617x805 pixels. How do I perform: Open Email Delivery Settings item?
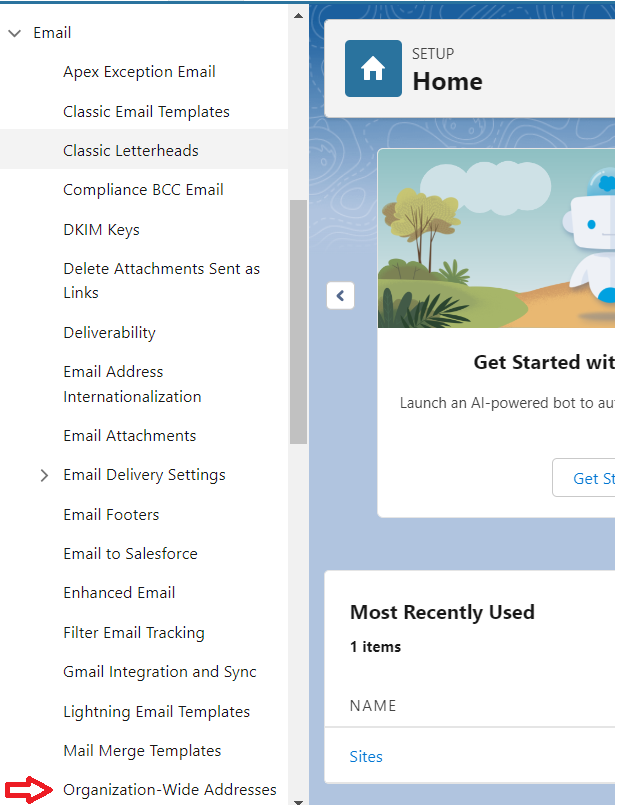(144, 475)
